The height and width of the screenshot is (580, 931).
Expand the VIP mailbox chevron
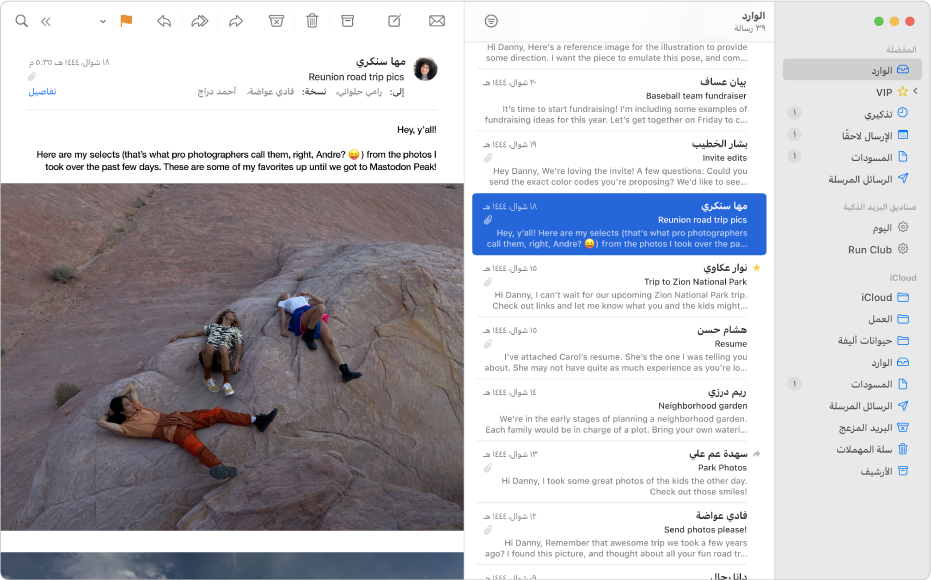pos(916,91)
